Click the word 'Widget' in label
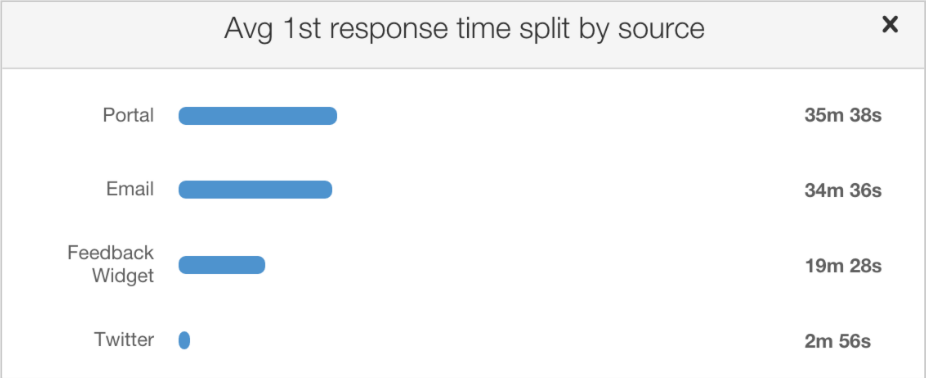Screen dimensions: 926x378 pos(123,276)
